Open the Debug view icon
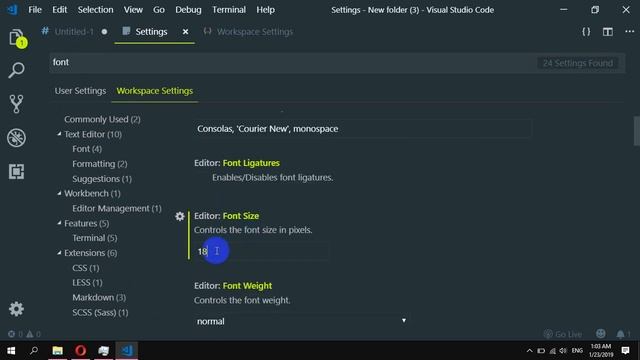This screenshot has height=360, width=640. coord(16,138)
